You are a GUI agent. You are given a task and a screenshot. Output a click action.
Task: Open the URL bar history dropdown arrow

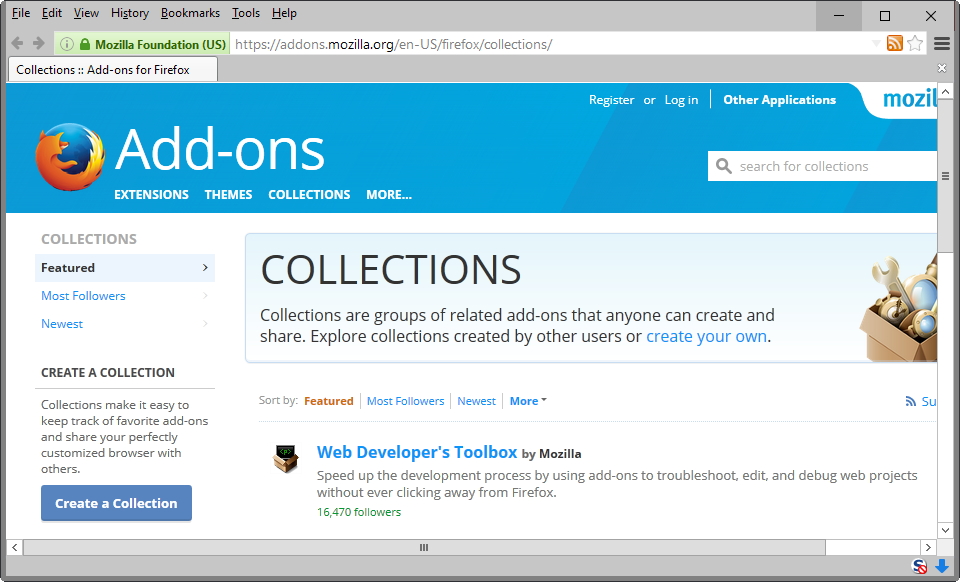pos(876,43)
